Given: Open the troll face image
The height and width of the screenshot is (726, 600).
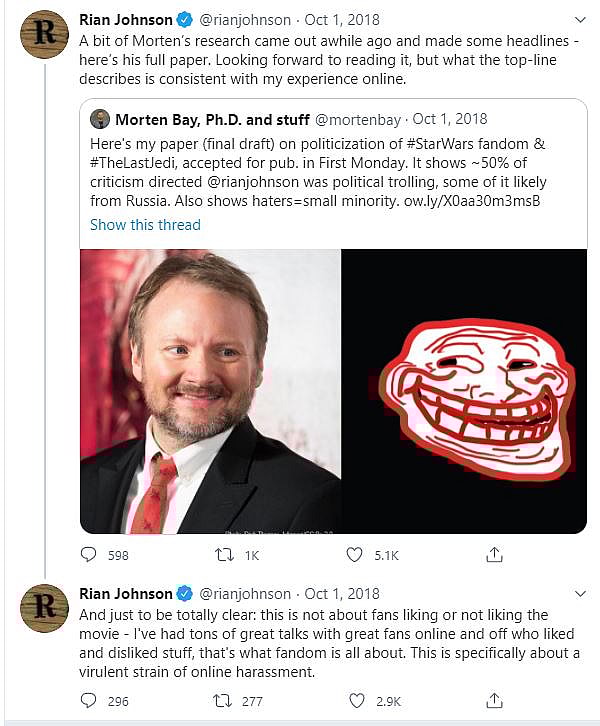Looking at the screenshot, I should [x=464, y=390].
